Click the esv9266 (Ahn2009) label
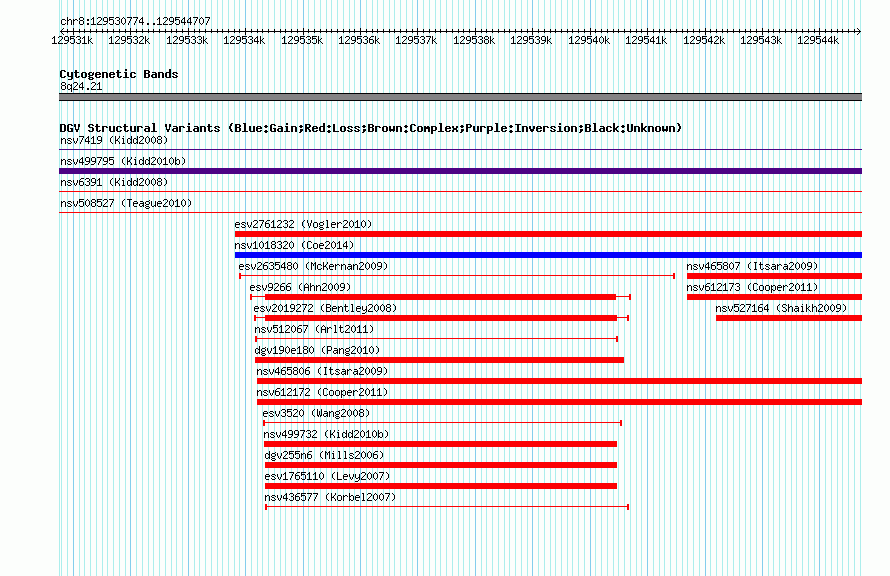890x576 pixels. (300, 287)
